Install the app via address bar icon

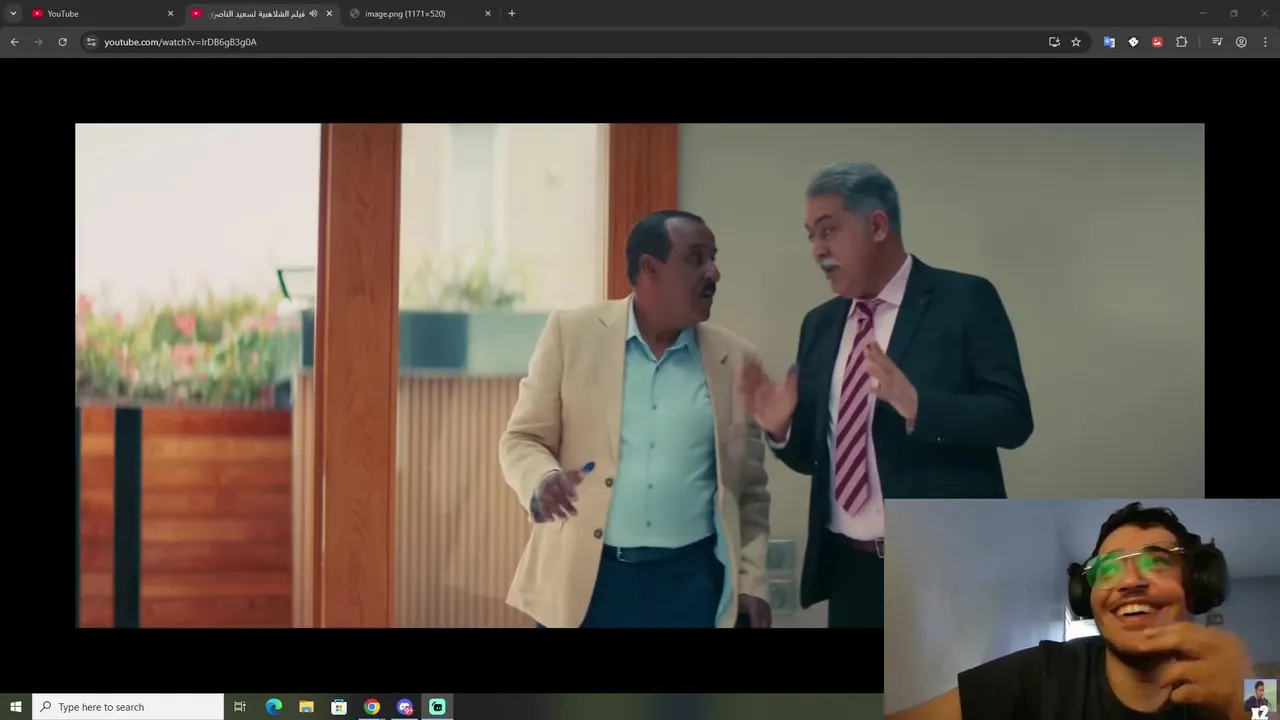point(1054,42)
